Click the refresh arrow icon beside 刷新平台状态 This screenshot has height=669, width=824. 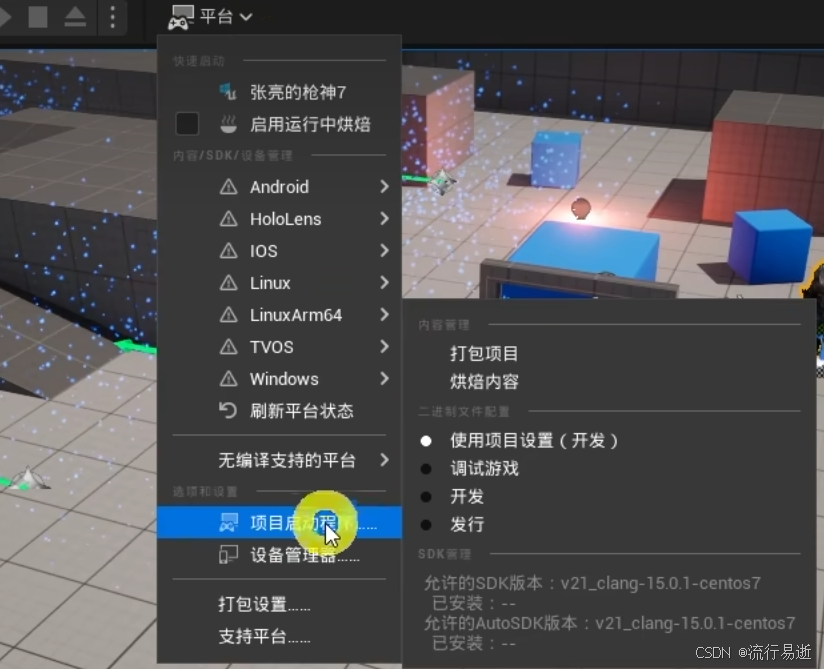[x=228, y=410]
